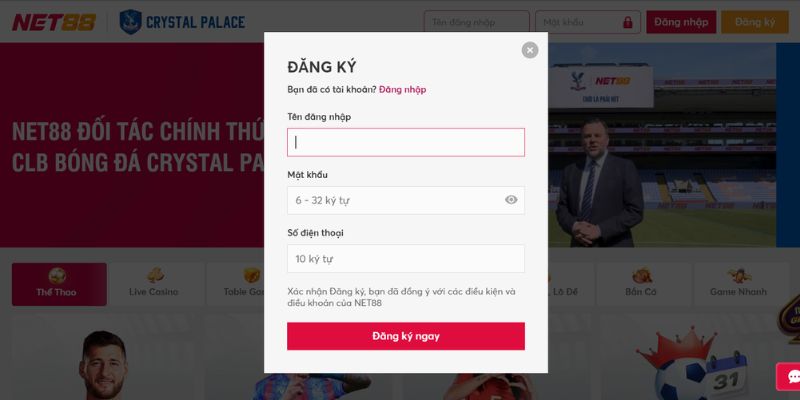
Task: Click the NET88 logo
Action: 54,22
